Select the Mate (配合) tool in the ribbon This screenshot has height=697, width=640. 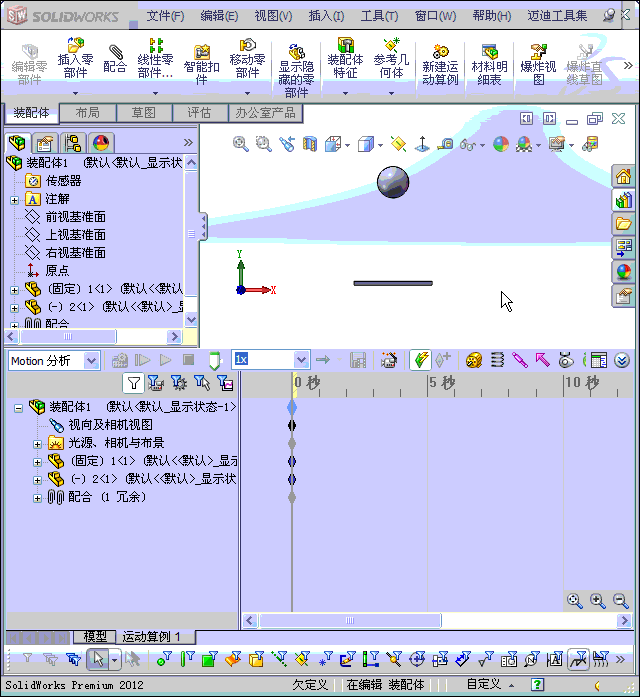pos(115,58)
